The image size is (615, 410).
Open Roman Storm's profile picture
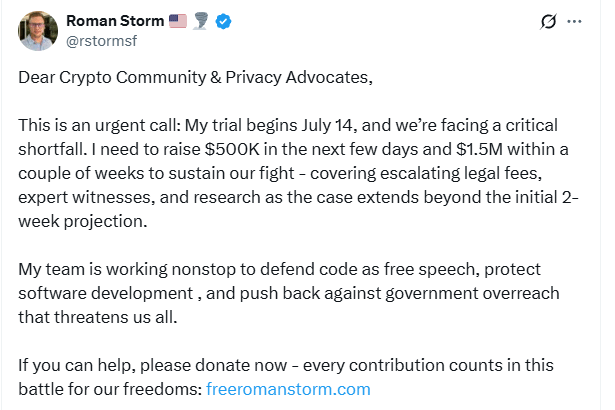point(38,31)
